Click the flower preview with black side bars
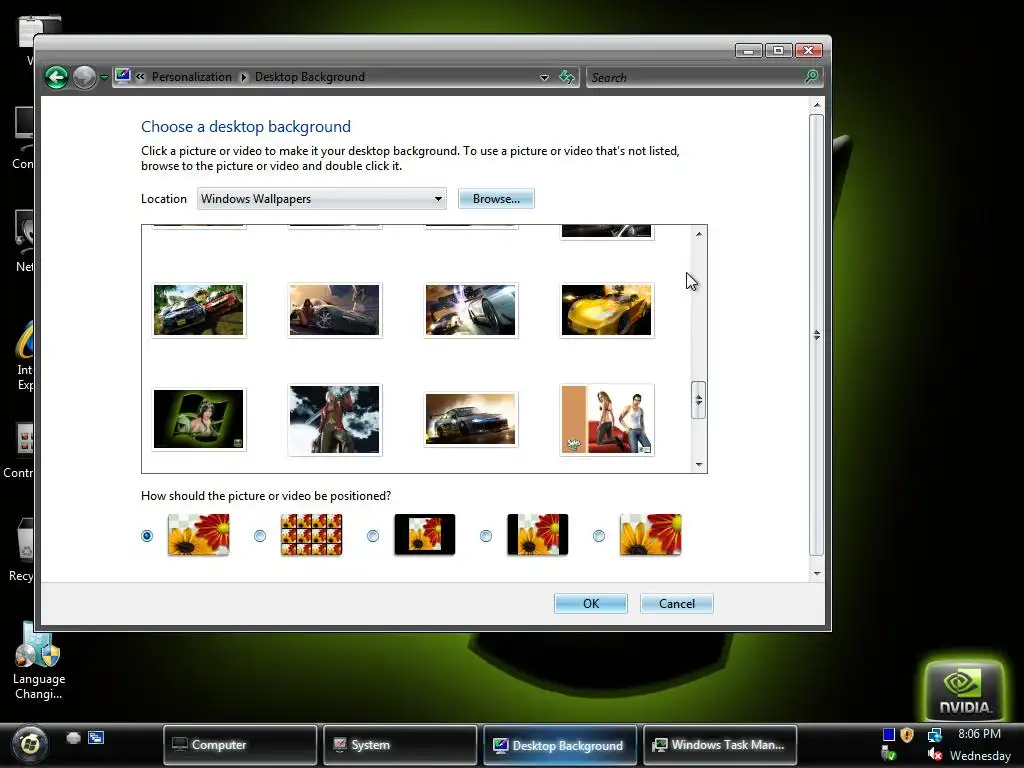 pos(537,534)
